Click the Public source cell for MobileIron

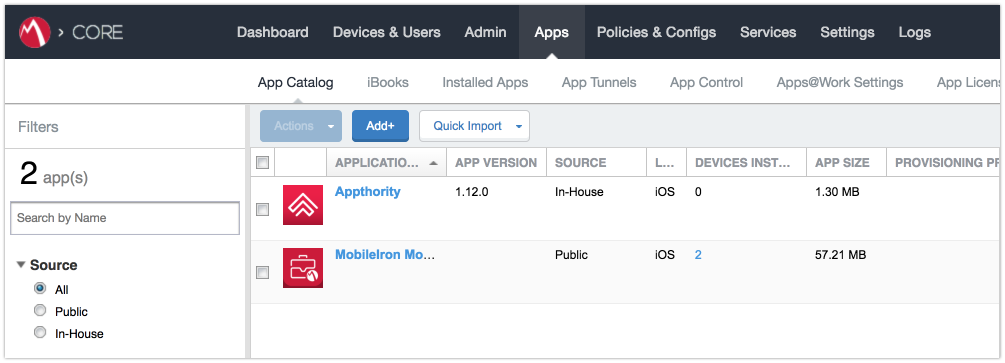coord(571,255)
